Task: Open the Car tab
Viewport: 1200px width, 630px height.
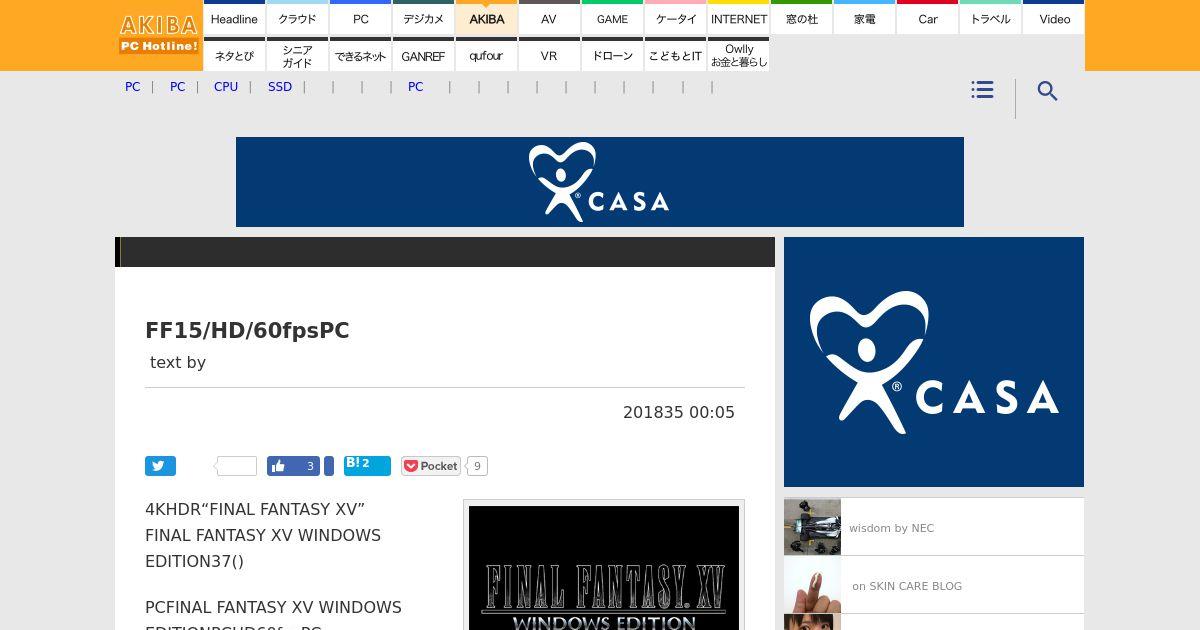Action: (x=927, y=18)
